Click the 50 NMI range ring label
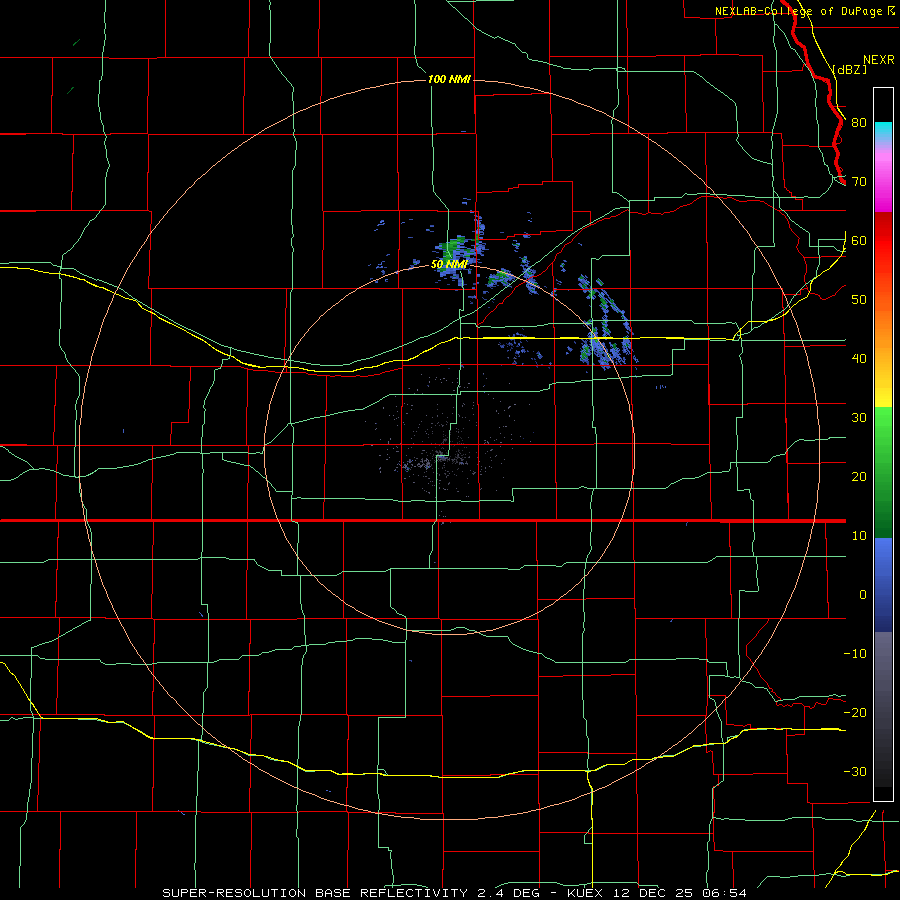Viewport: 900px width, 900px height. point(449,264)
